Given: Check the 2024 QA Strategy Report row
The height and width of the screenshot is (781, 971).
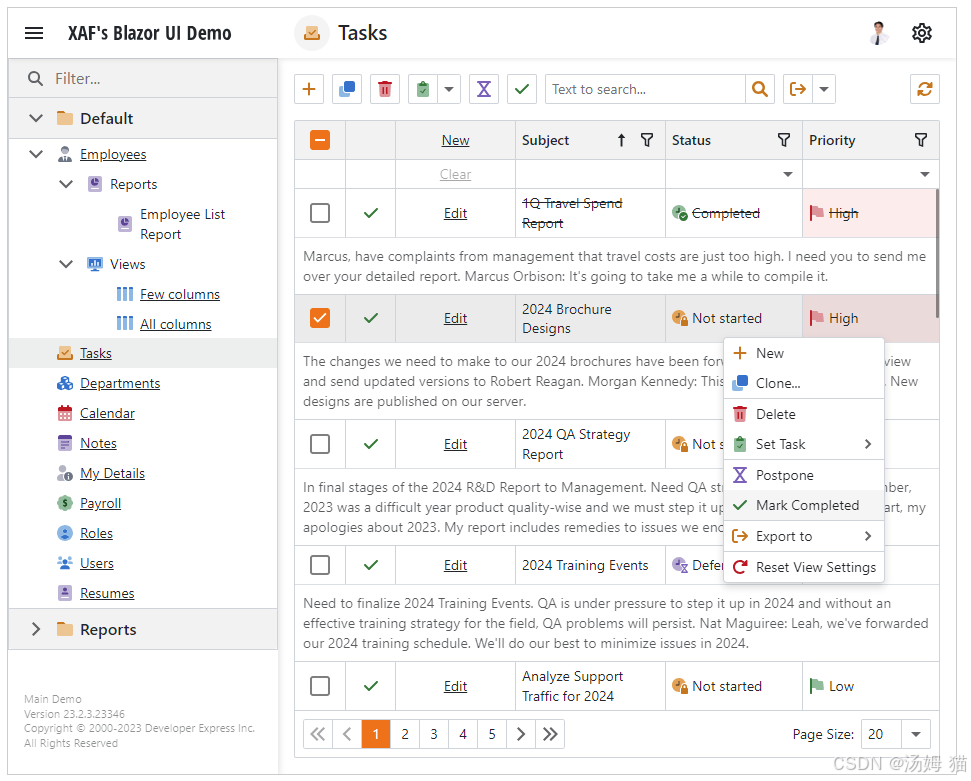Looking at the screenshot, I should tap(320, 444).
